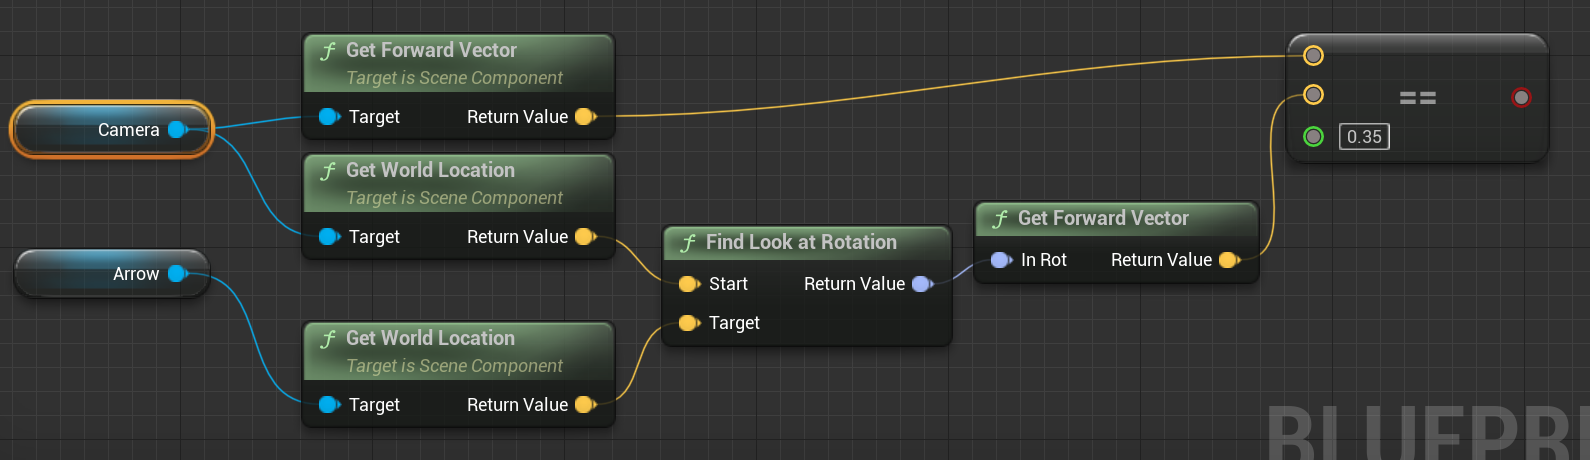The width and height of the screenshot is (1590, 460).
Task: Click Return Value pin of right Get Forward Vector
Action: coord(1229,260)
